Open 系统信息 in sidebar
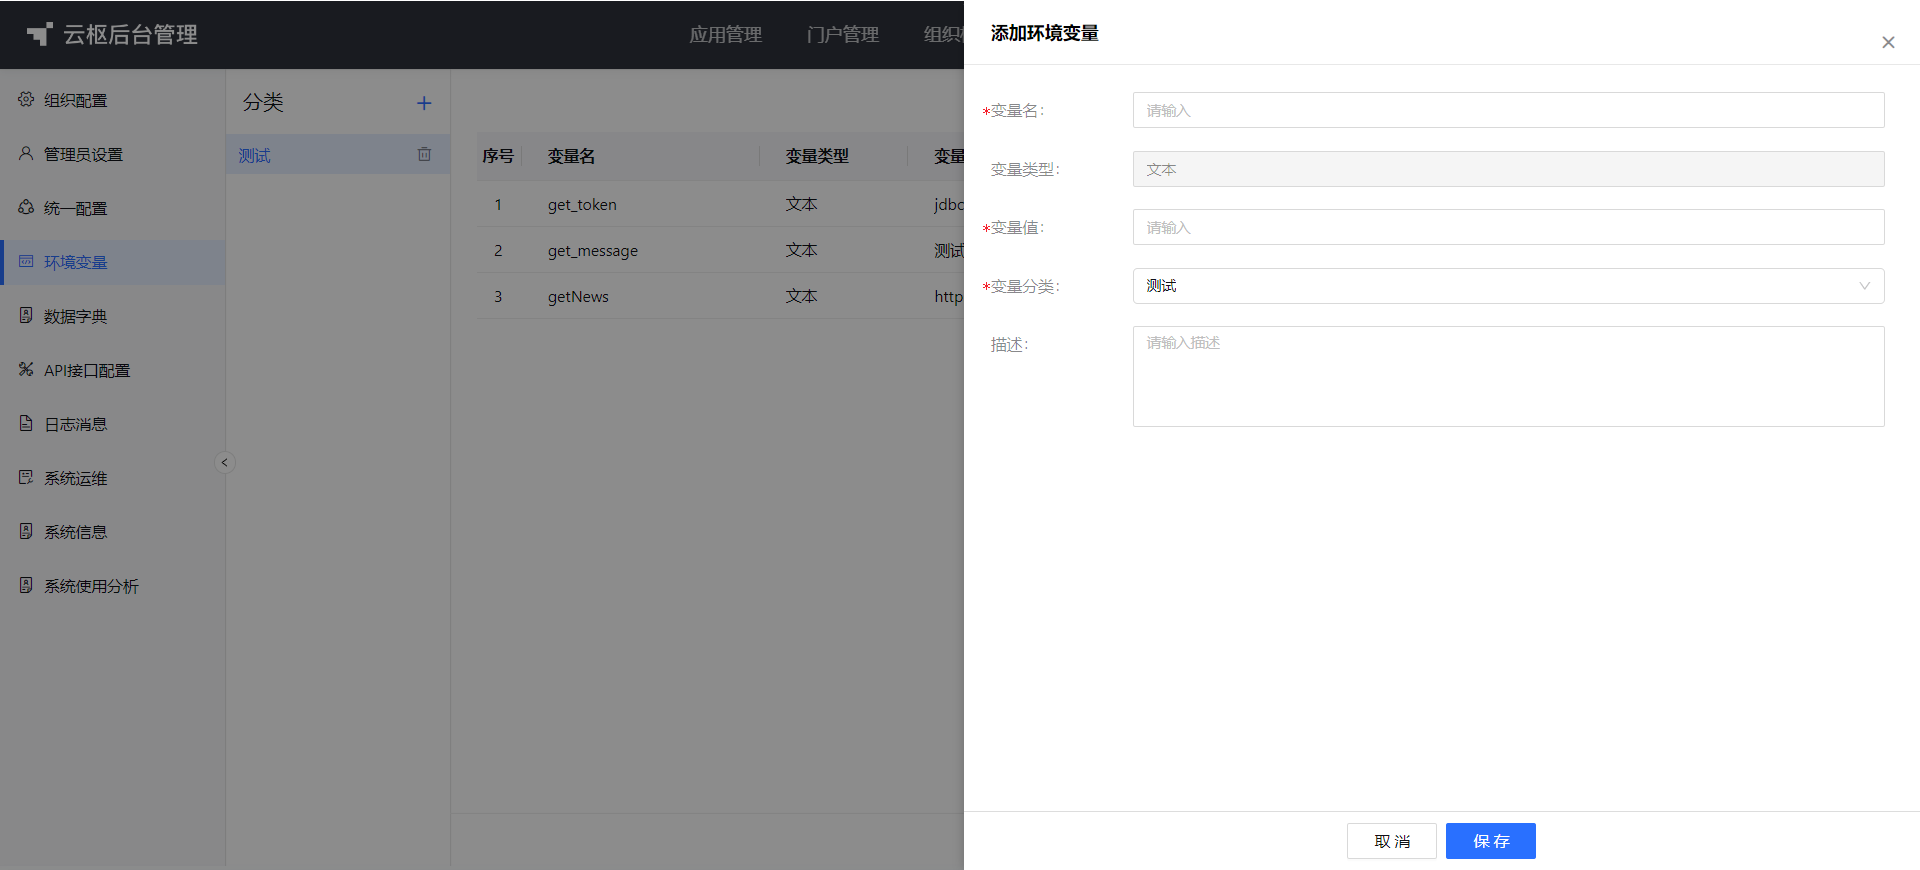The width and height of the screenshot is (1920, 870). [x=112, y=532]
